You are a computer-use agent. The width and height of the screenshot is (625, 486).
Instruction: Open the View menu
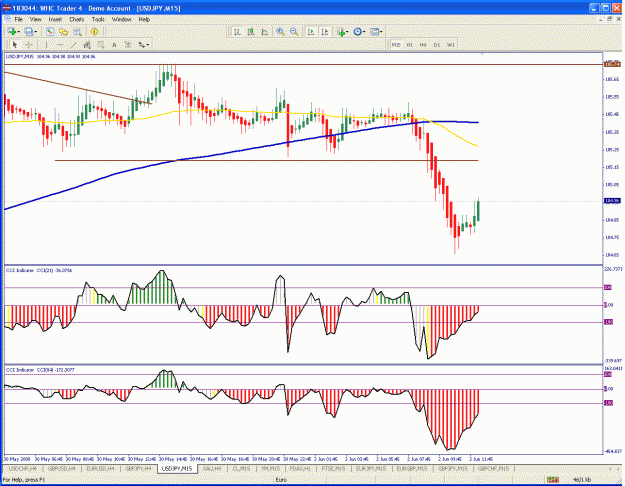pos(35,19)
